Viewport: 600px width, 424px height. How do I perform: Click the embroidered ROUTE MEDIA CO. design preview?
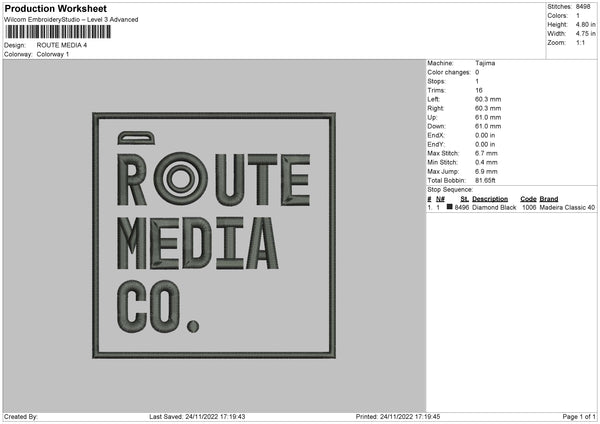[x=214, y=235]
